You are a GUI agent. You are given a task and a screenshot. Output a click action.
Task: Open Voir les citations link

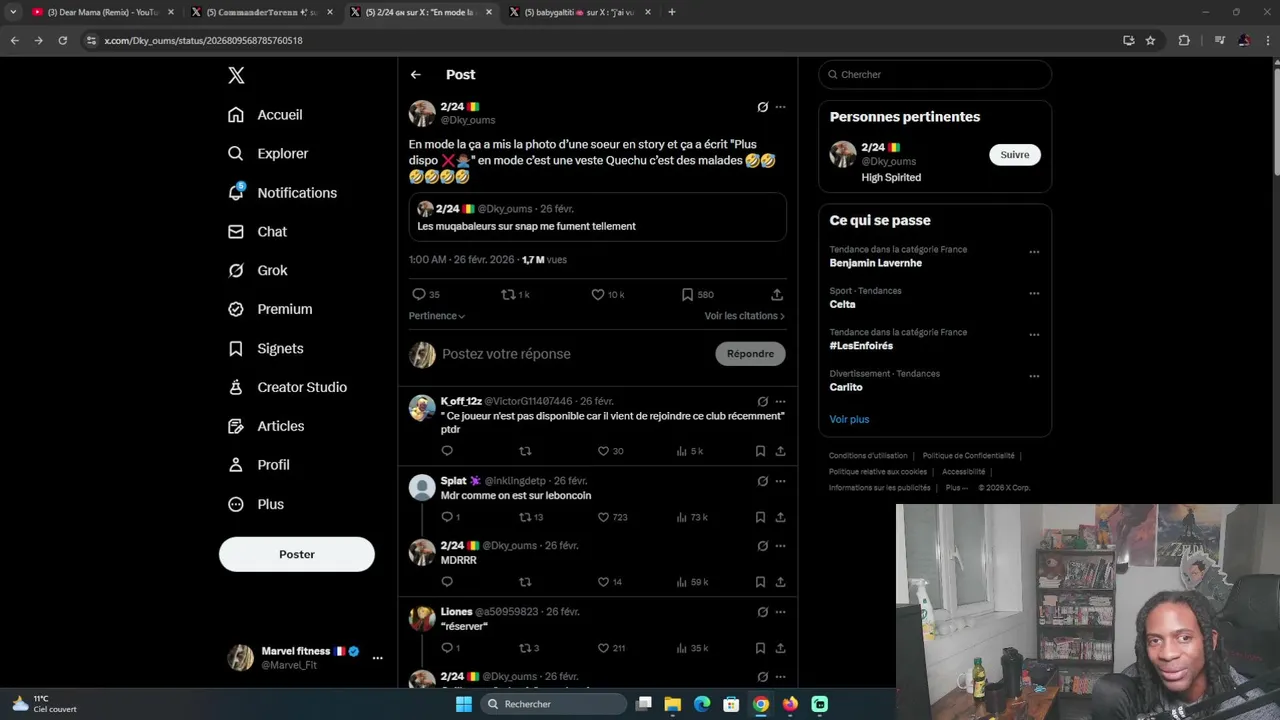pos(744,316)
